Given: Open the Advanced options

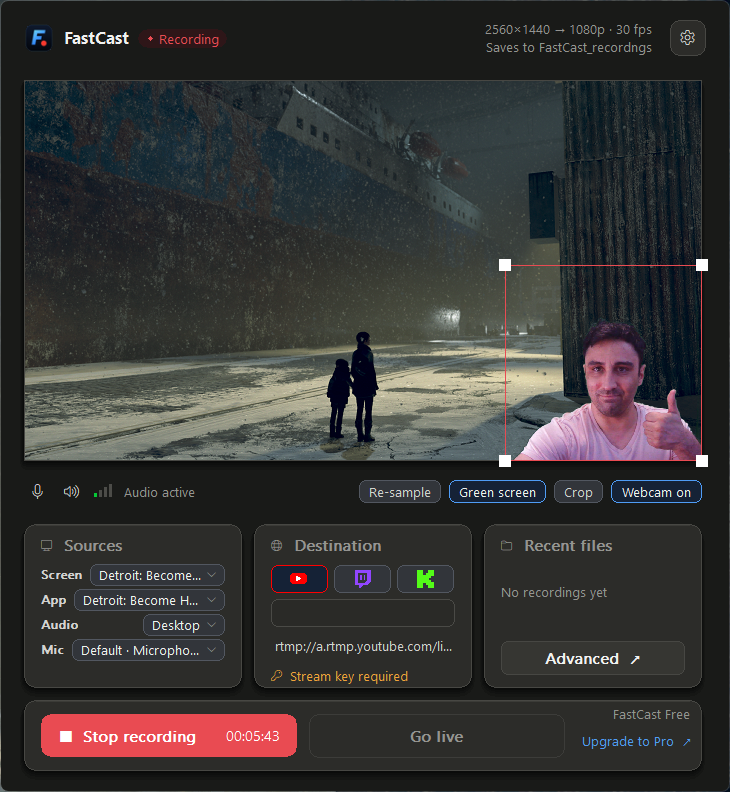Looking at the screenshot, I should [593, 658].
